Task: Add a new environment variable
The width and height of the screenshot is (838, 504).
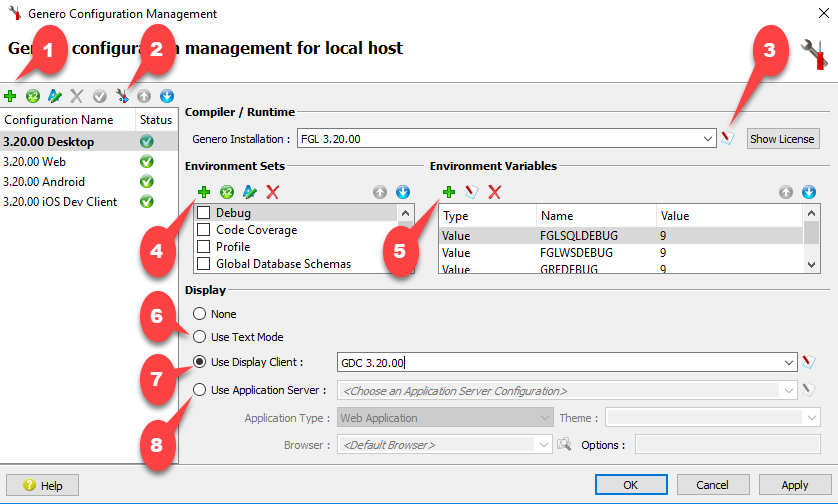Action: coord(449,191)
